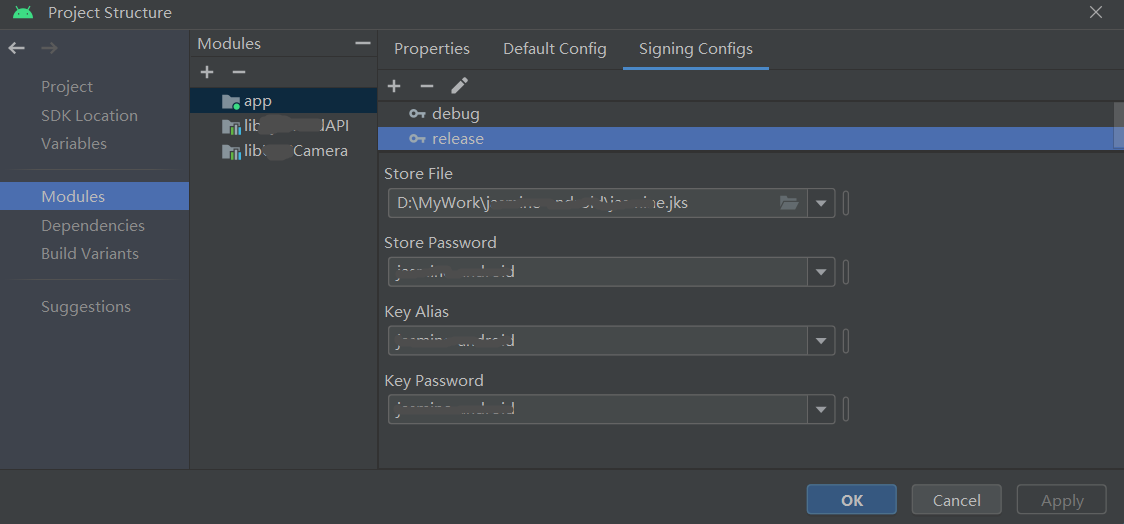Expand the Store File dropdown
The height and width of the screenshot is (524, 1124).
[x=821, y=203]
